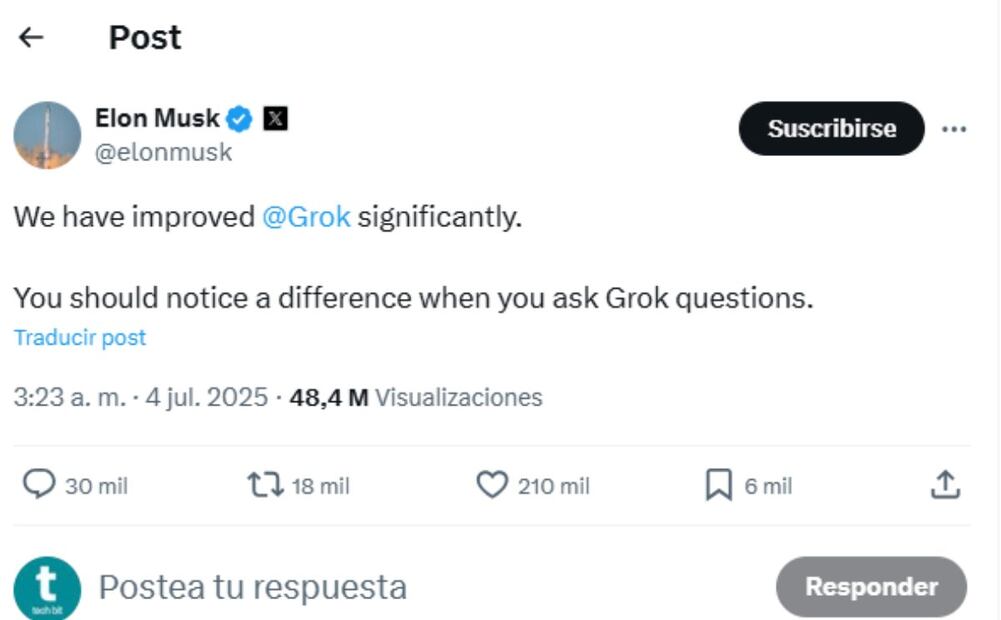
Task: Go back using the left arrow
Action: [x=31, y=38]
